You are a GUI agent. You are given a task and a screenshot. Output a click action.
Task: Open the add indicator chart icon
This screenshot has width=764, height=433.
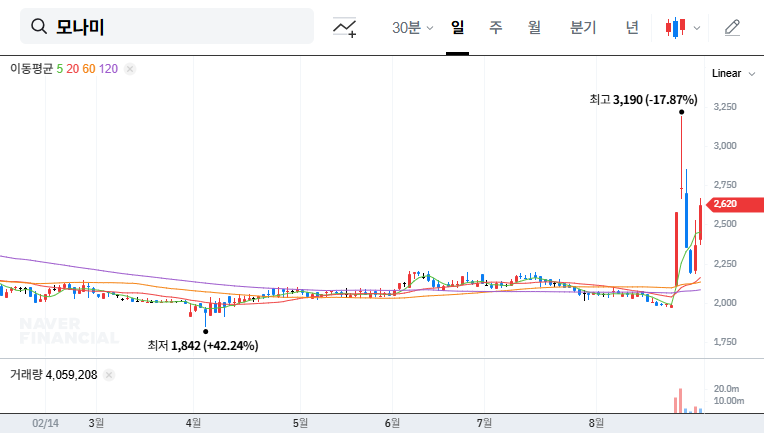point(344,27)
